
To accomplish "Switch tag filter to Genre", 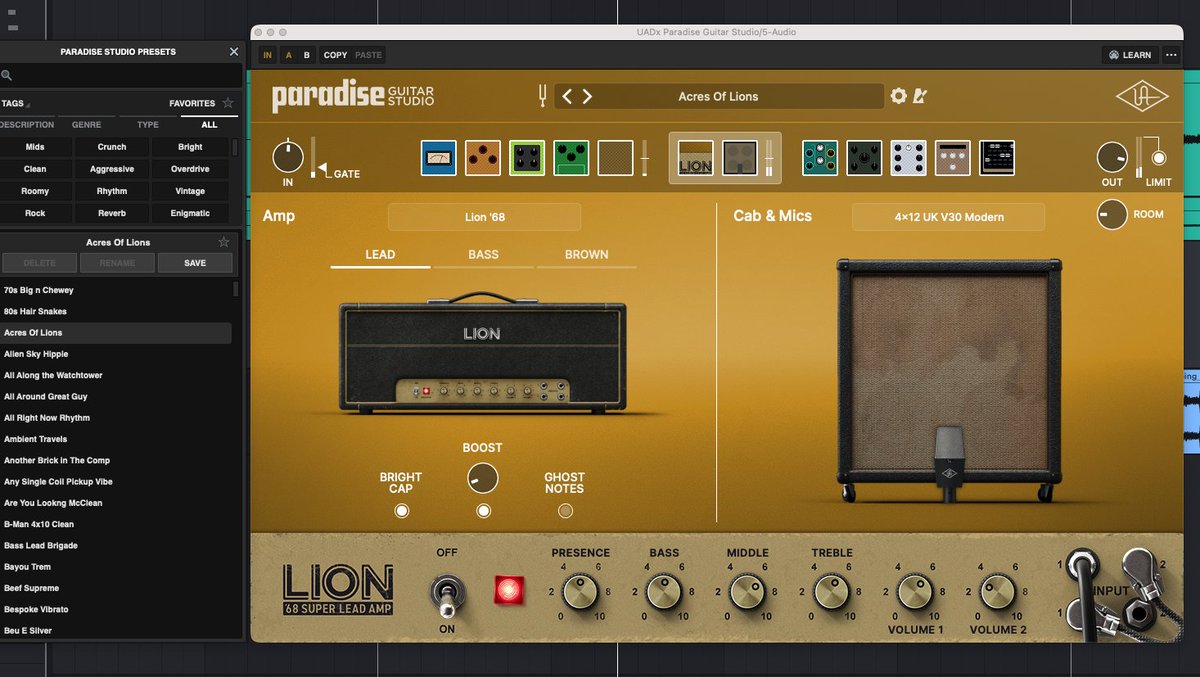I will point(87,125).
